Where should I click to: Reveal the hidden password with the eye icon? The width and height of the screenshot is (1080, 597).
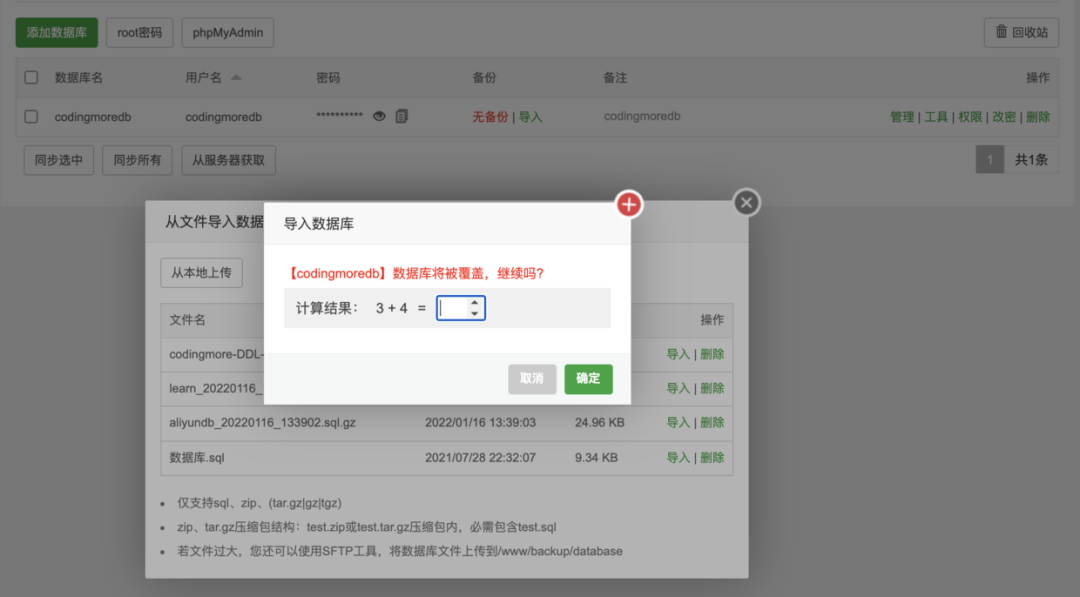[379, 116]
